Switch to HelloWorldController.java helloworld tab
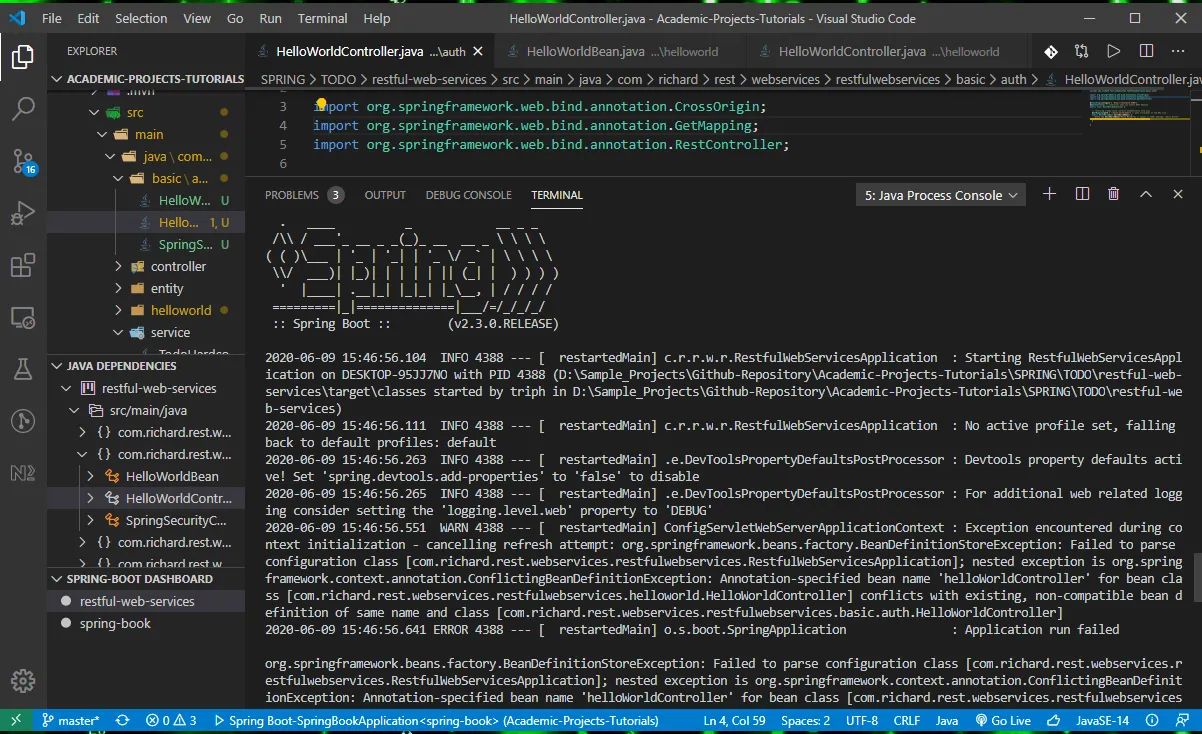Screen dimensions: 1202x734 tap(888, 51)
